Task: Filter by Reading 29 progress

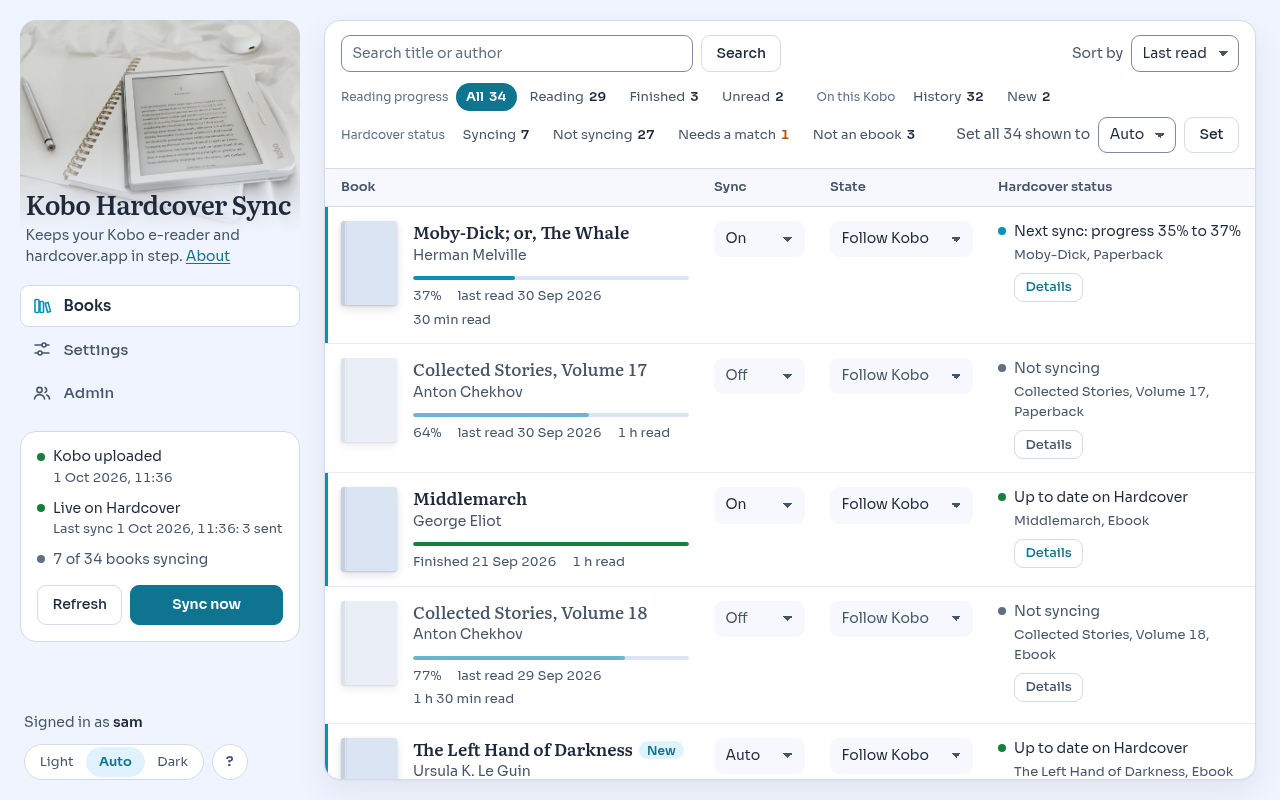Action: (x=568, y=97)
